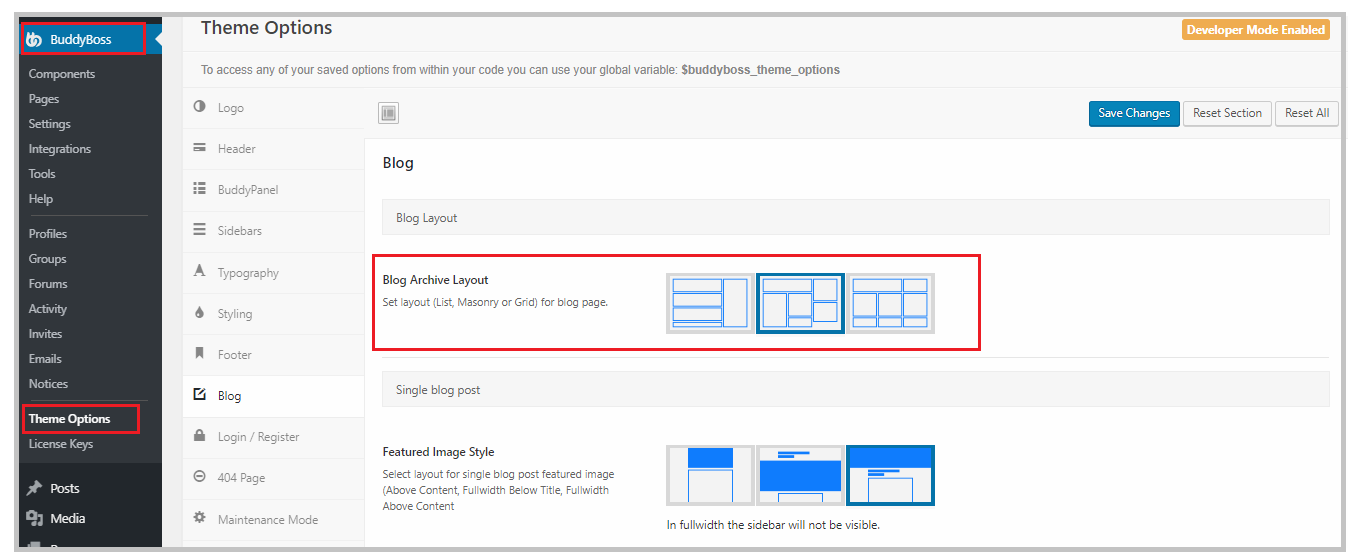The height and width of the screenshot is (560, 1356).
Task: Click the $buddyboss_theme_options variable text
Action: pos(760,70)
